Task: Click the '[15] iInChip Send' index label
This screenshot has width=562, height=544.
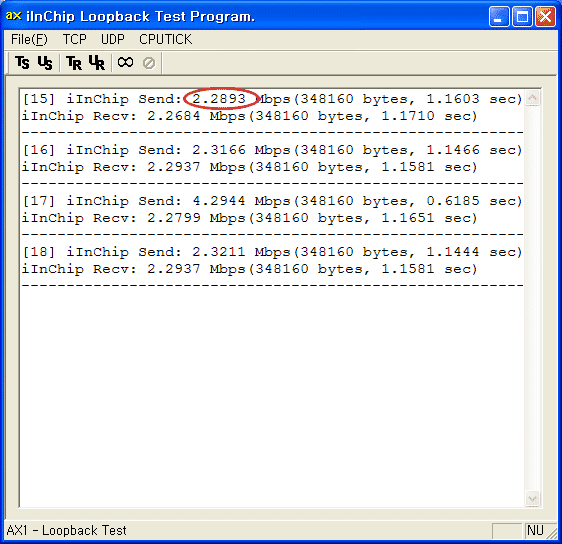Action: [102, 99]
